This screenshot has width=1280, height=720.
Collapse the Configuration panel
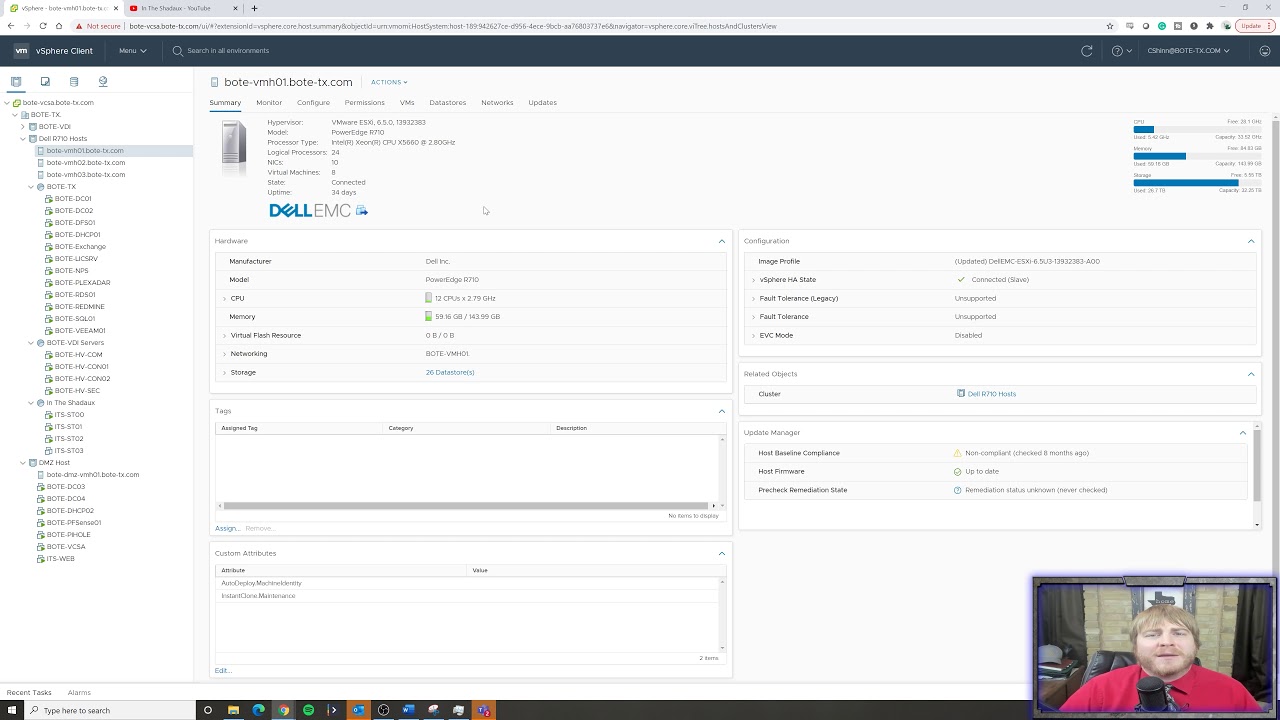(x=1251, y=241)
